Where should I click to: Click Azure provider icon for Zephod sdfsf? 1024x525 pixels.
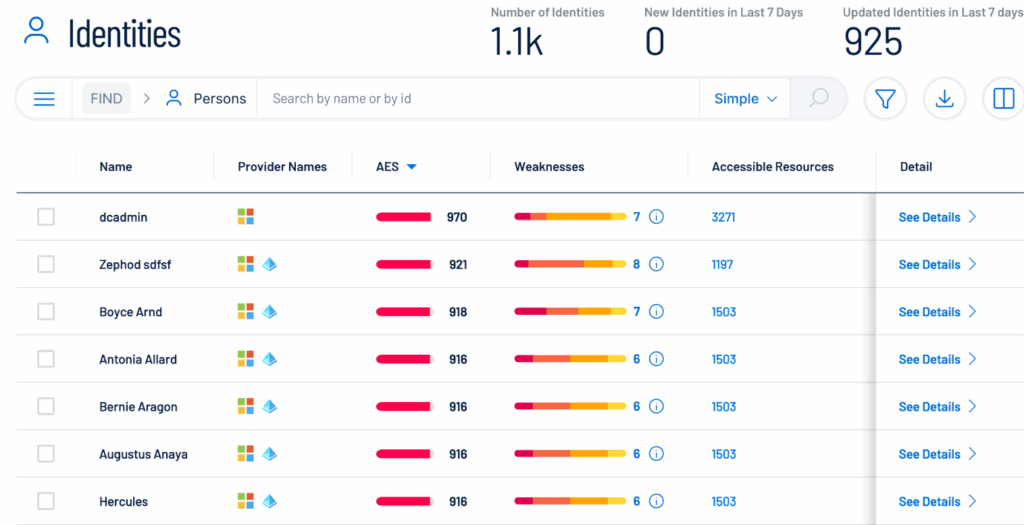pyautogui.click(x=269, y=265)
